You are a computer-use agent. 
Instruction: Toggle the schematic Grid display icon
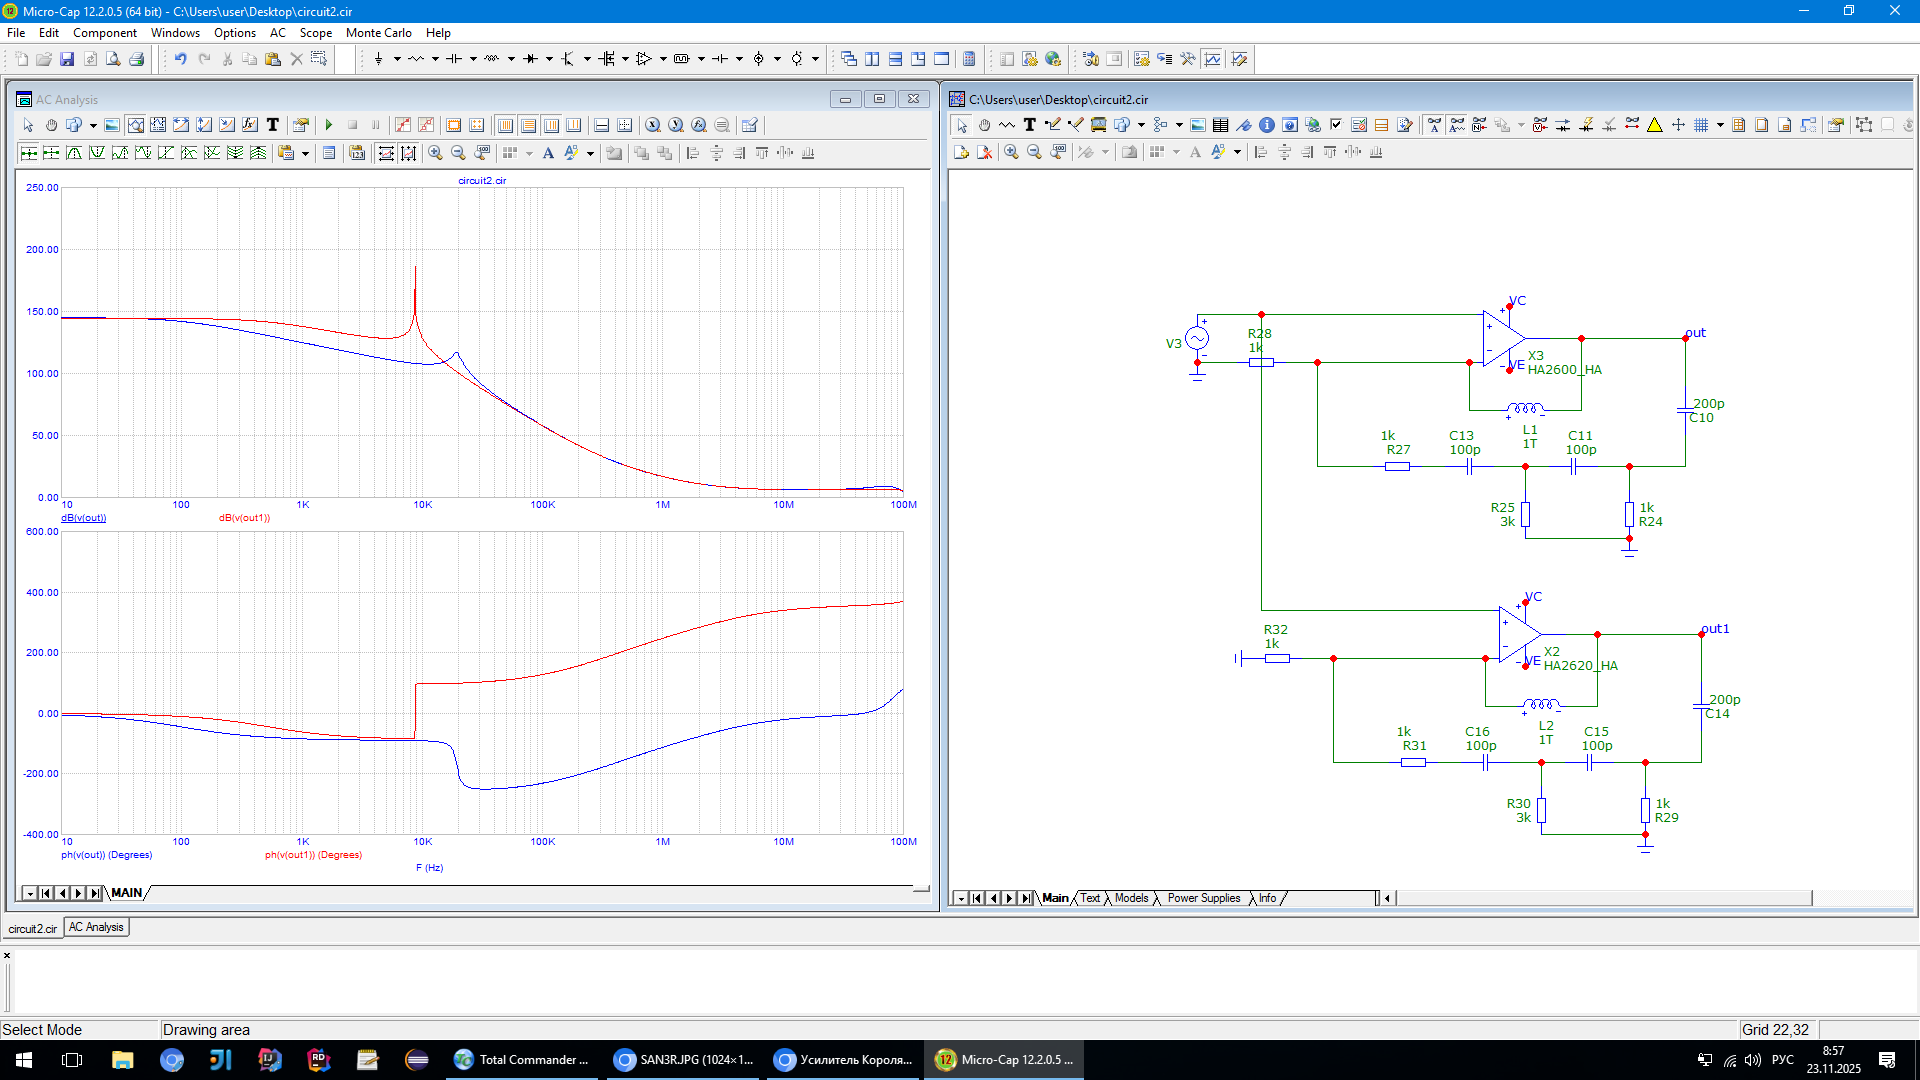[1701, 125]
